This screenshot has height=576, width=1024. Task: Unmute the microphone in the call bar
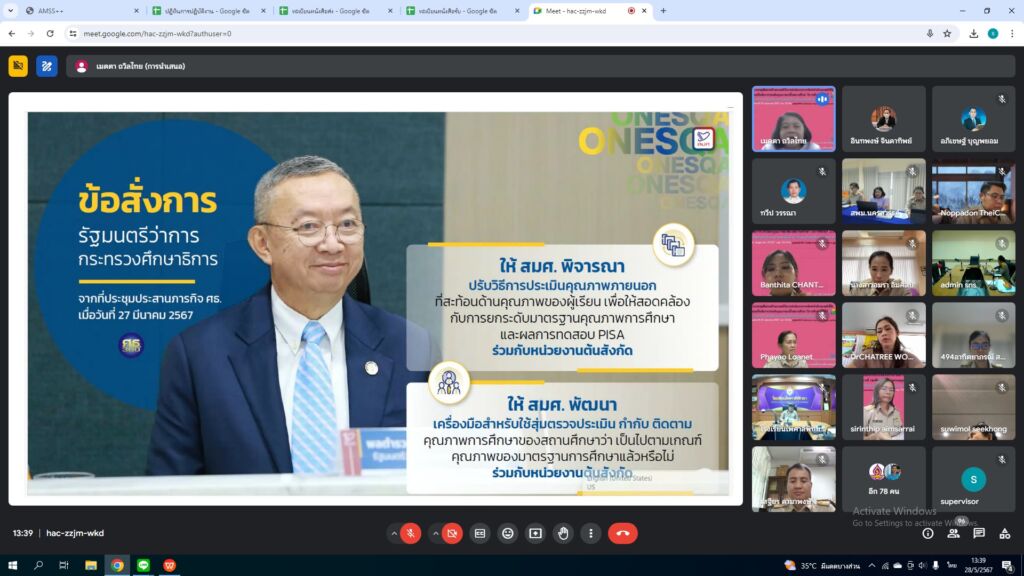pyautogui.click(x=410, y=533)
